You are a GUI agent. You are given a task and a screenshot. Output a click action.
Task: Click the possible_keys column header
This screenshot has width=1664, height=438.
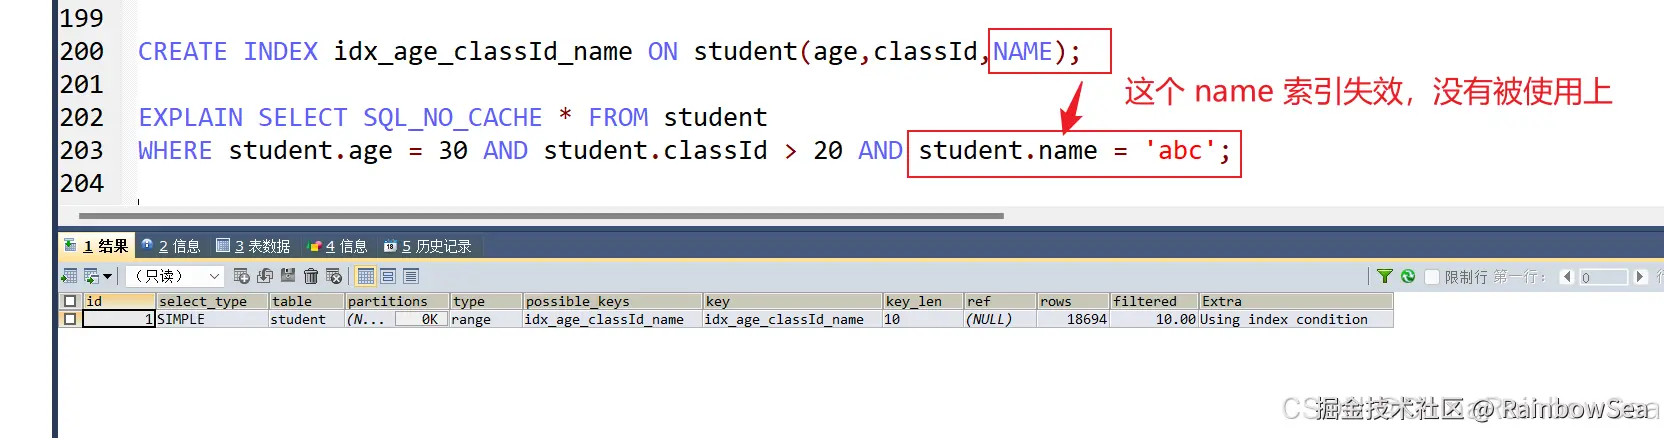[613, 301]
